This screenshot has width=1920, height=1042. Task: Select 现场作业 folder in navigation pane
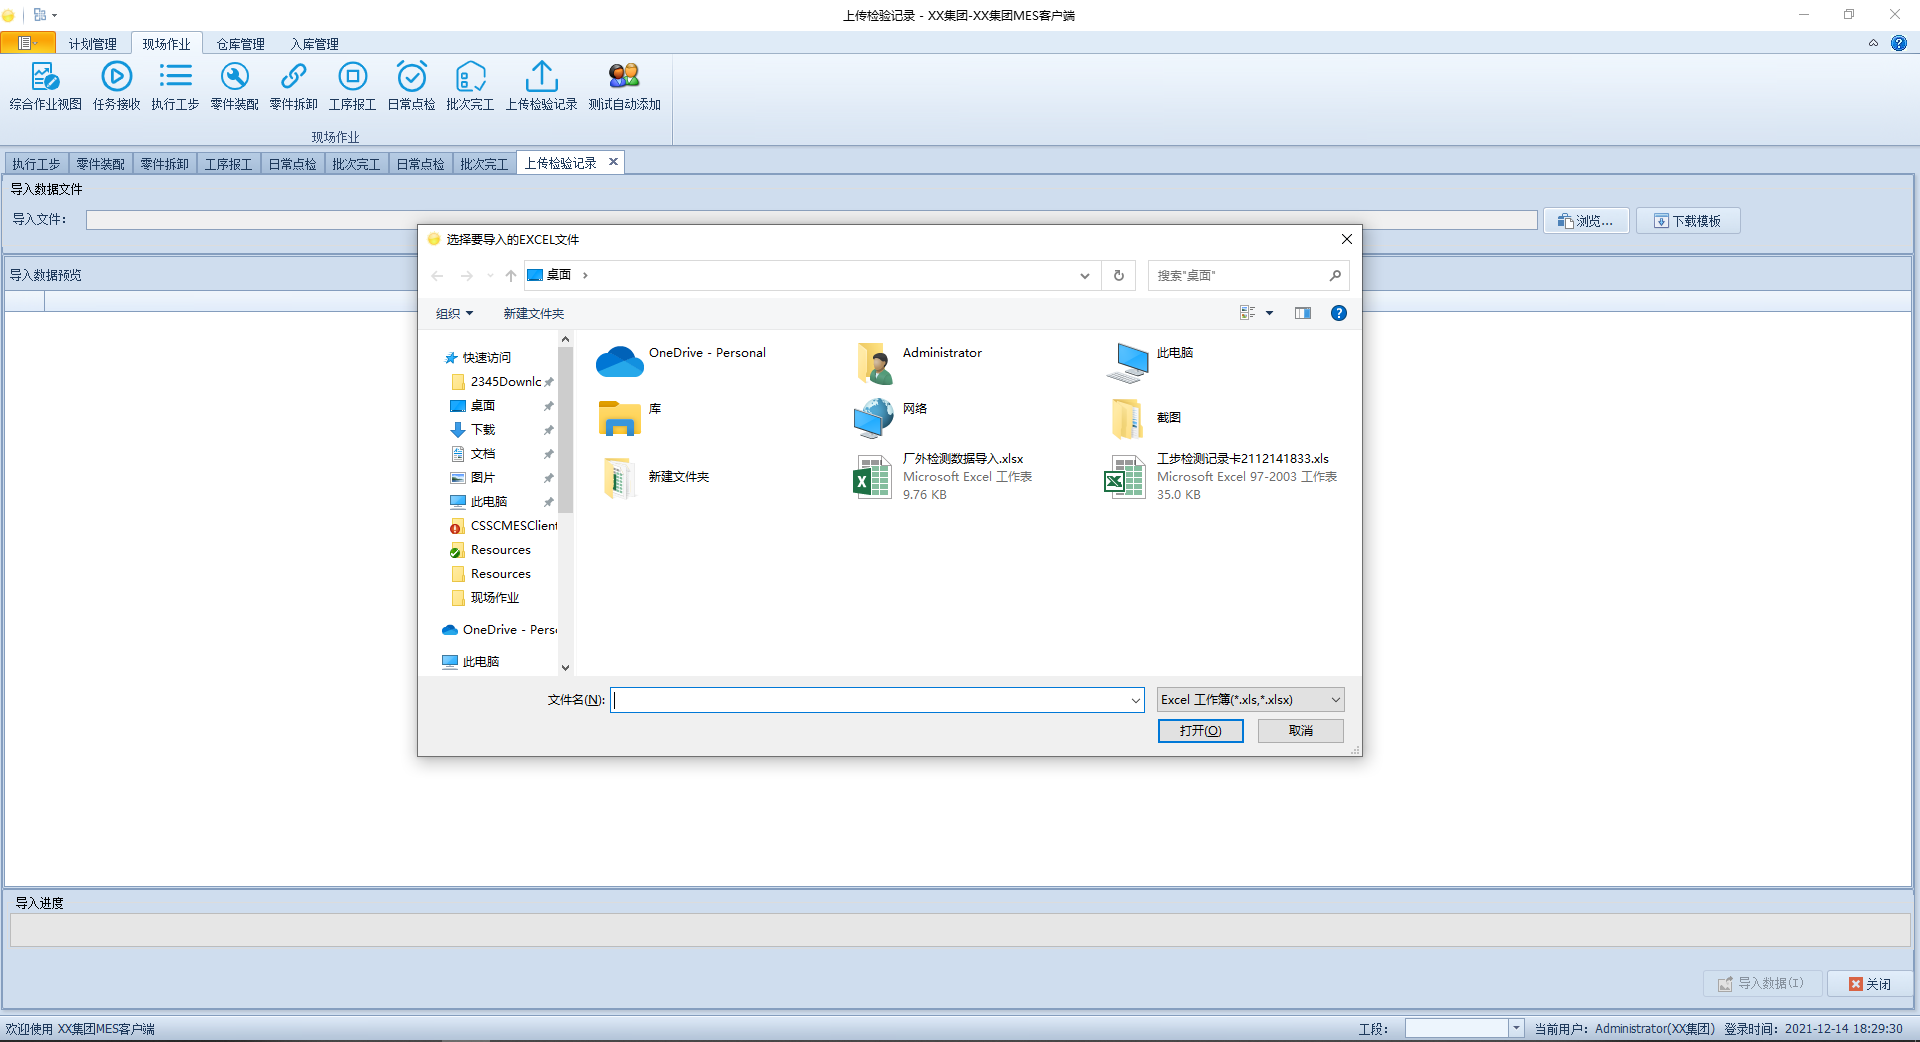486,598
